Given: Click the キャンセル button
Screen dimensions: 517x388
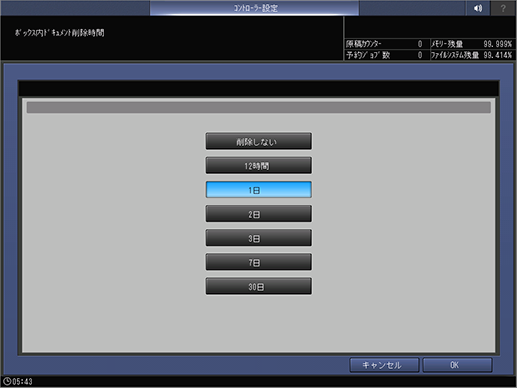Looking at the screenshot, I should point(384,365).
